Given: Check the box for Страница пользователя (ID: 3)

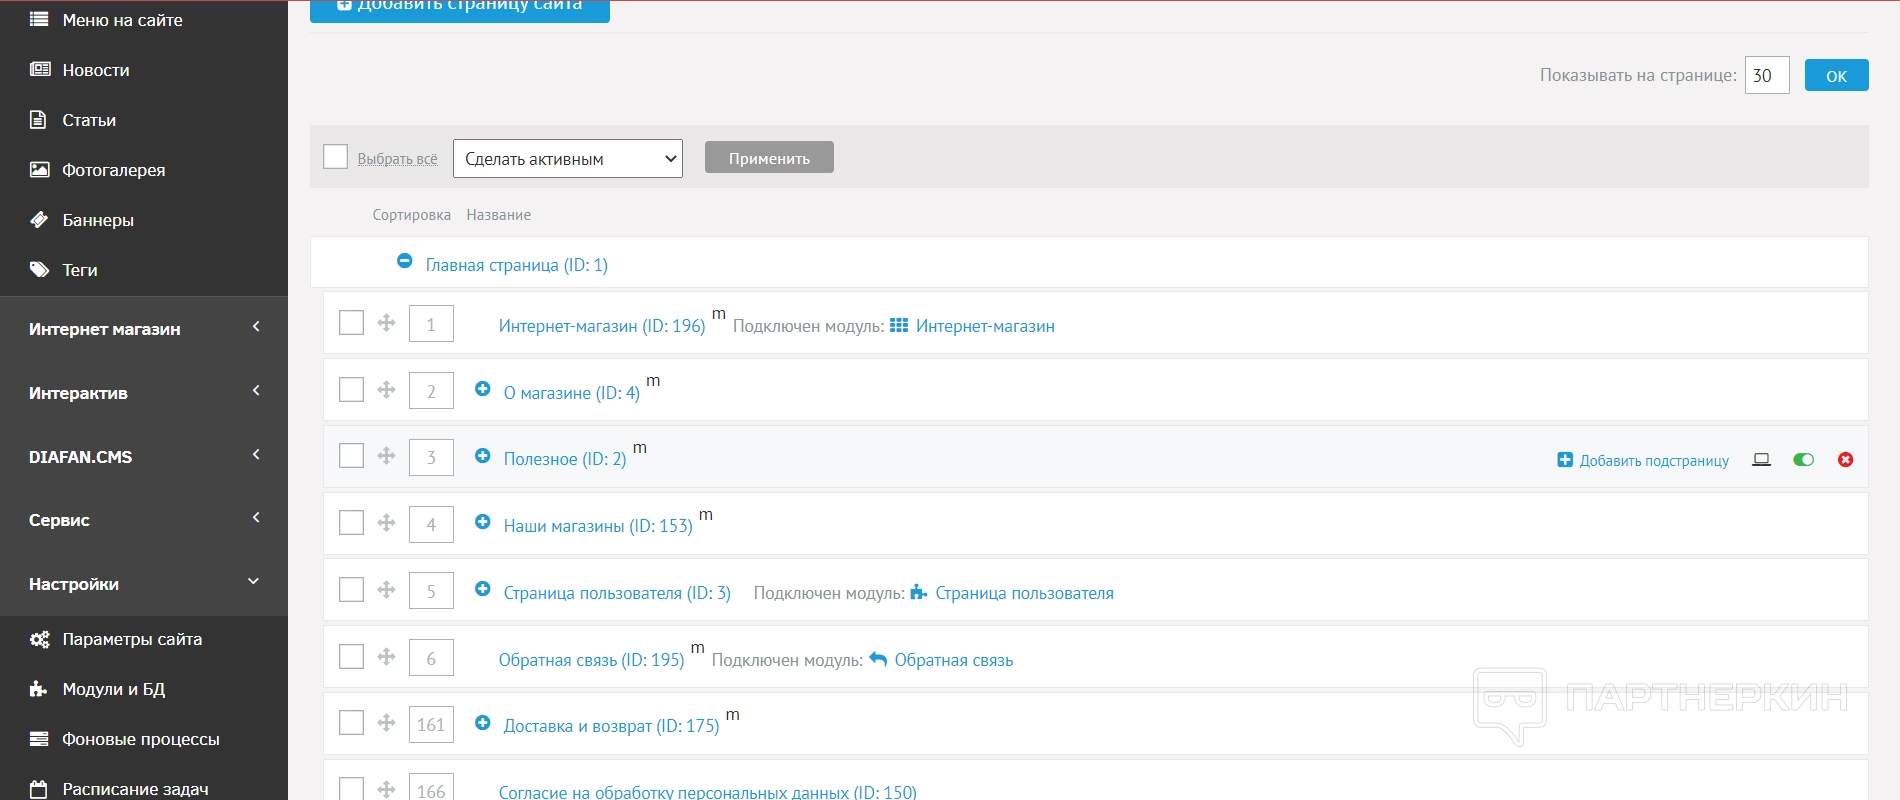Looking at the screenshot, I should (x=351, y=590).
